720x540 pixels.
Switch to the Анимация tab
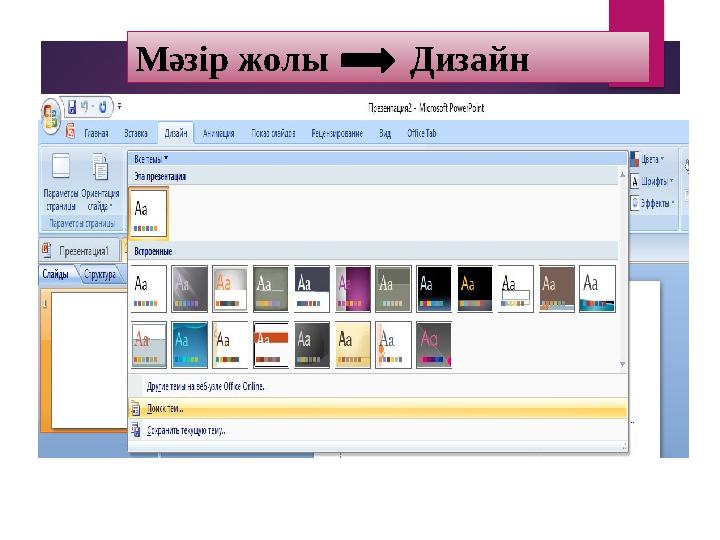pos(219,134)
